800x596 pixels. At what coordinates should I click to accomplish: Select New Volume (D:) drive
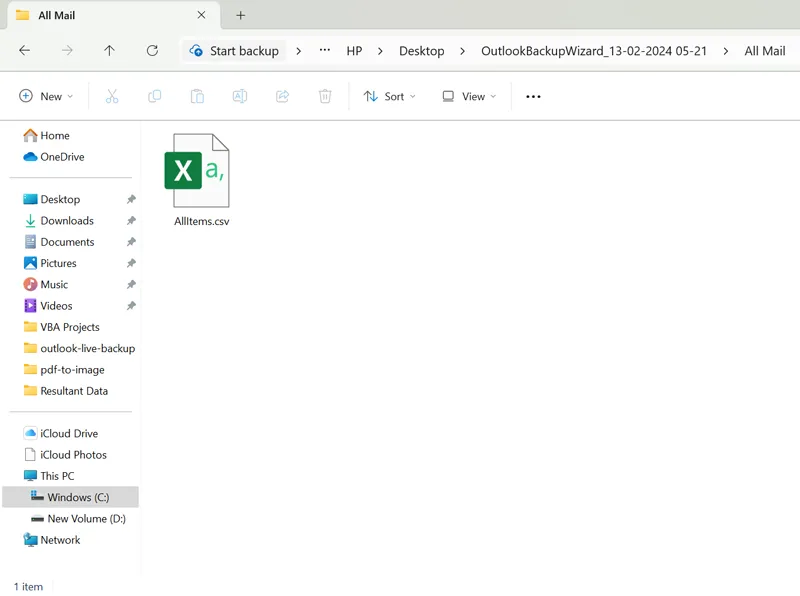[x=86, y=518]
